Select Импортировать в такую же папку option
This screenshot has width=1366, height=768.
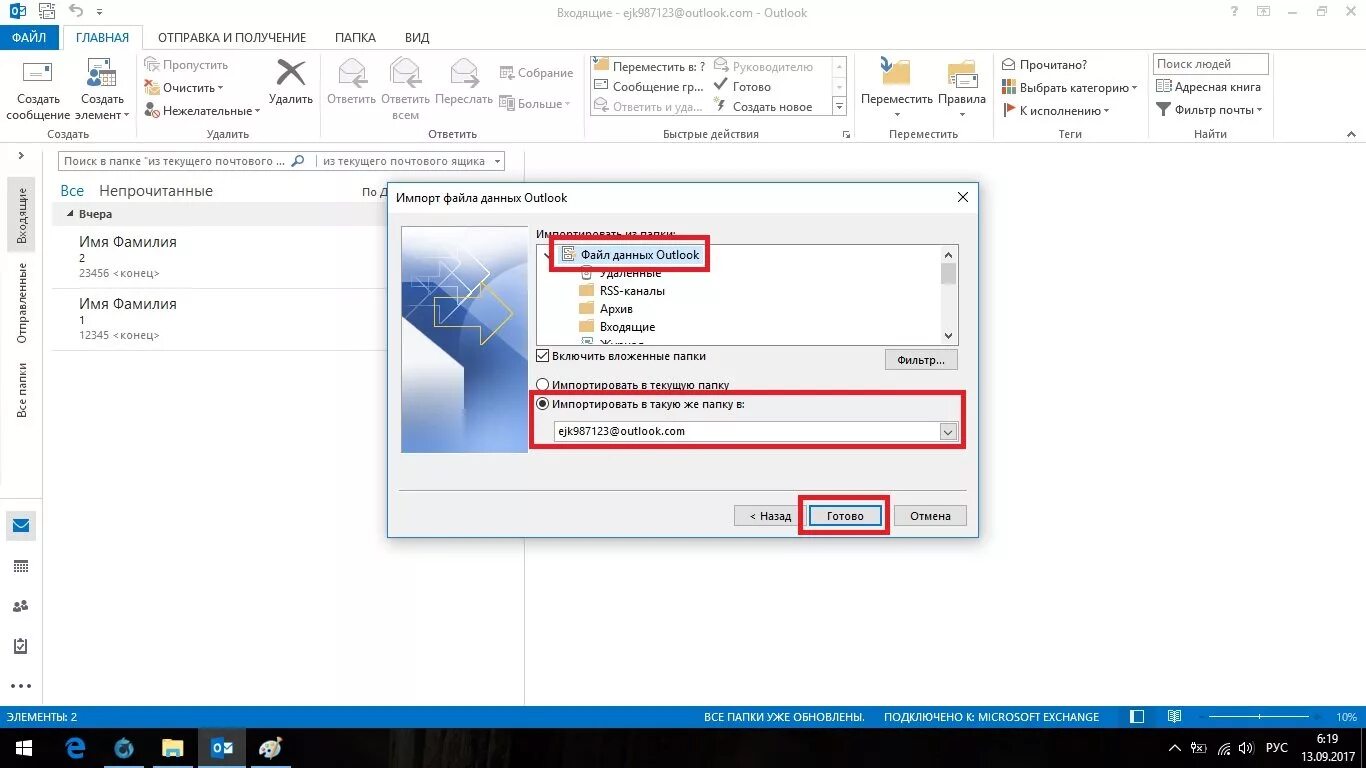click(x=543, y=404)
